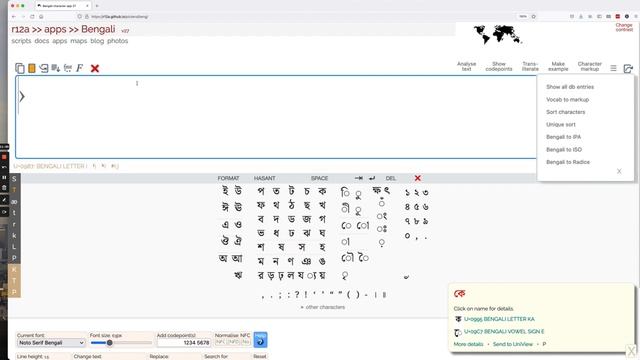Select 'Bengali to ISO' option

(564, 149)
